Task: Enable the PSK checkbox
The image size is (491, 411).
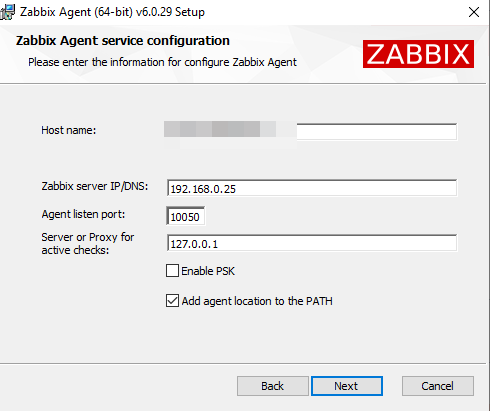Action: (x=172, y=271)
